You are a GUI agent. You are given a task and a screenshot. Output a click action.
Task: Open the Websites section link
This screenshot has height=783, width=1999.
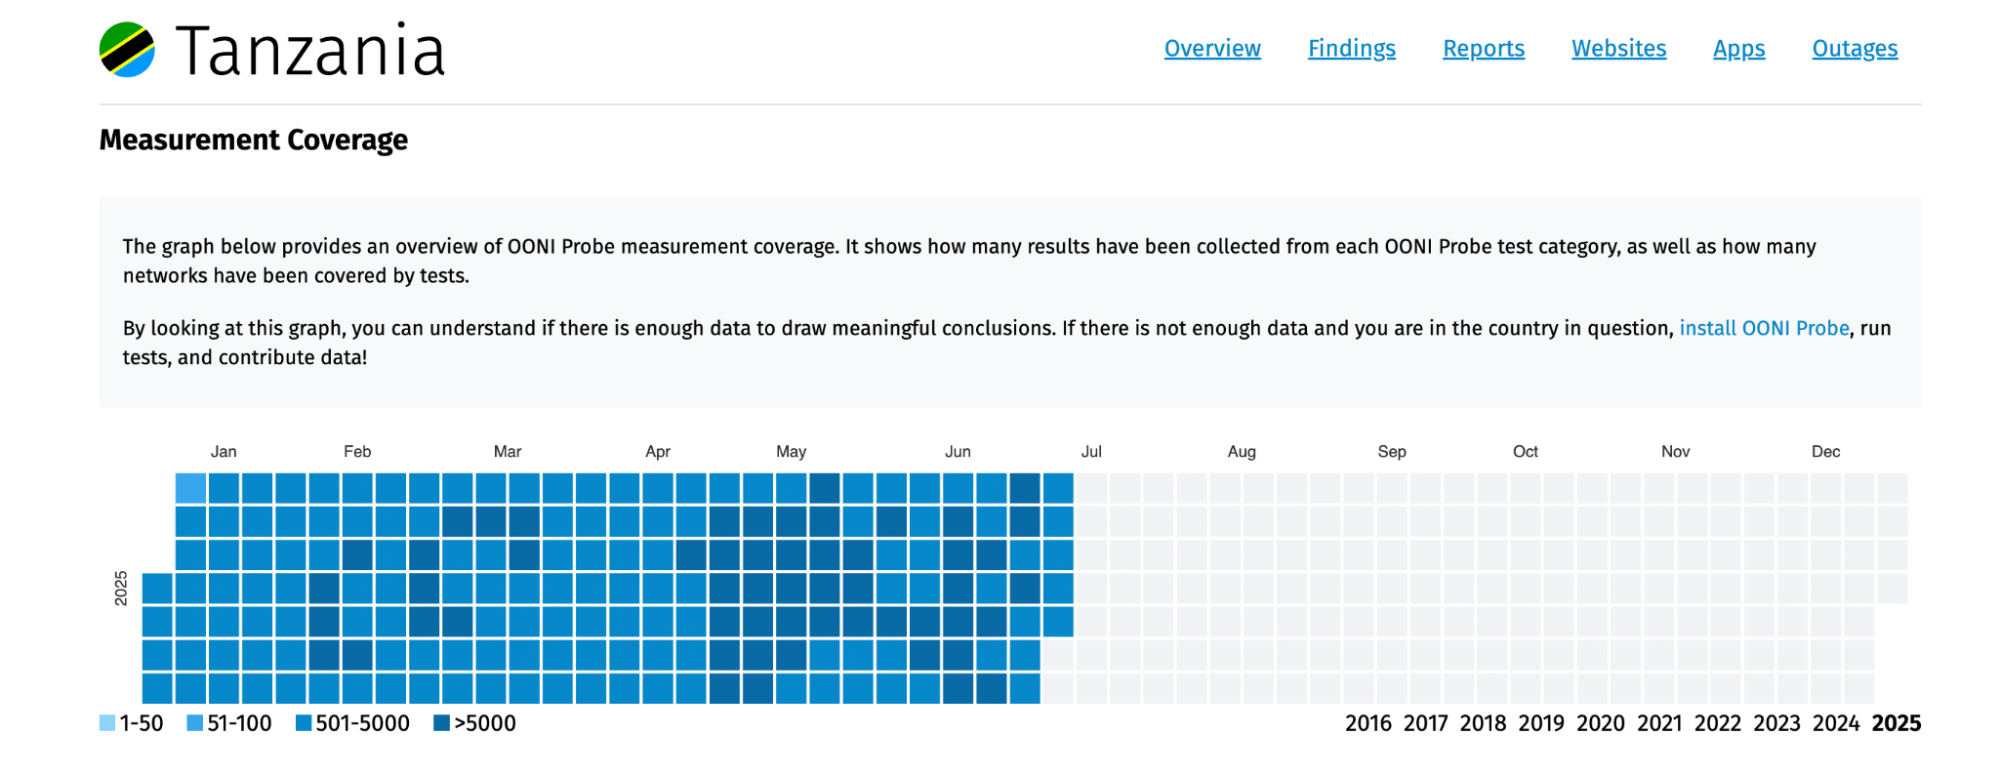(x=1618, y=48)
